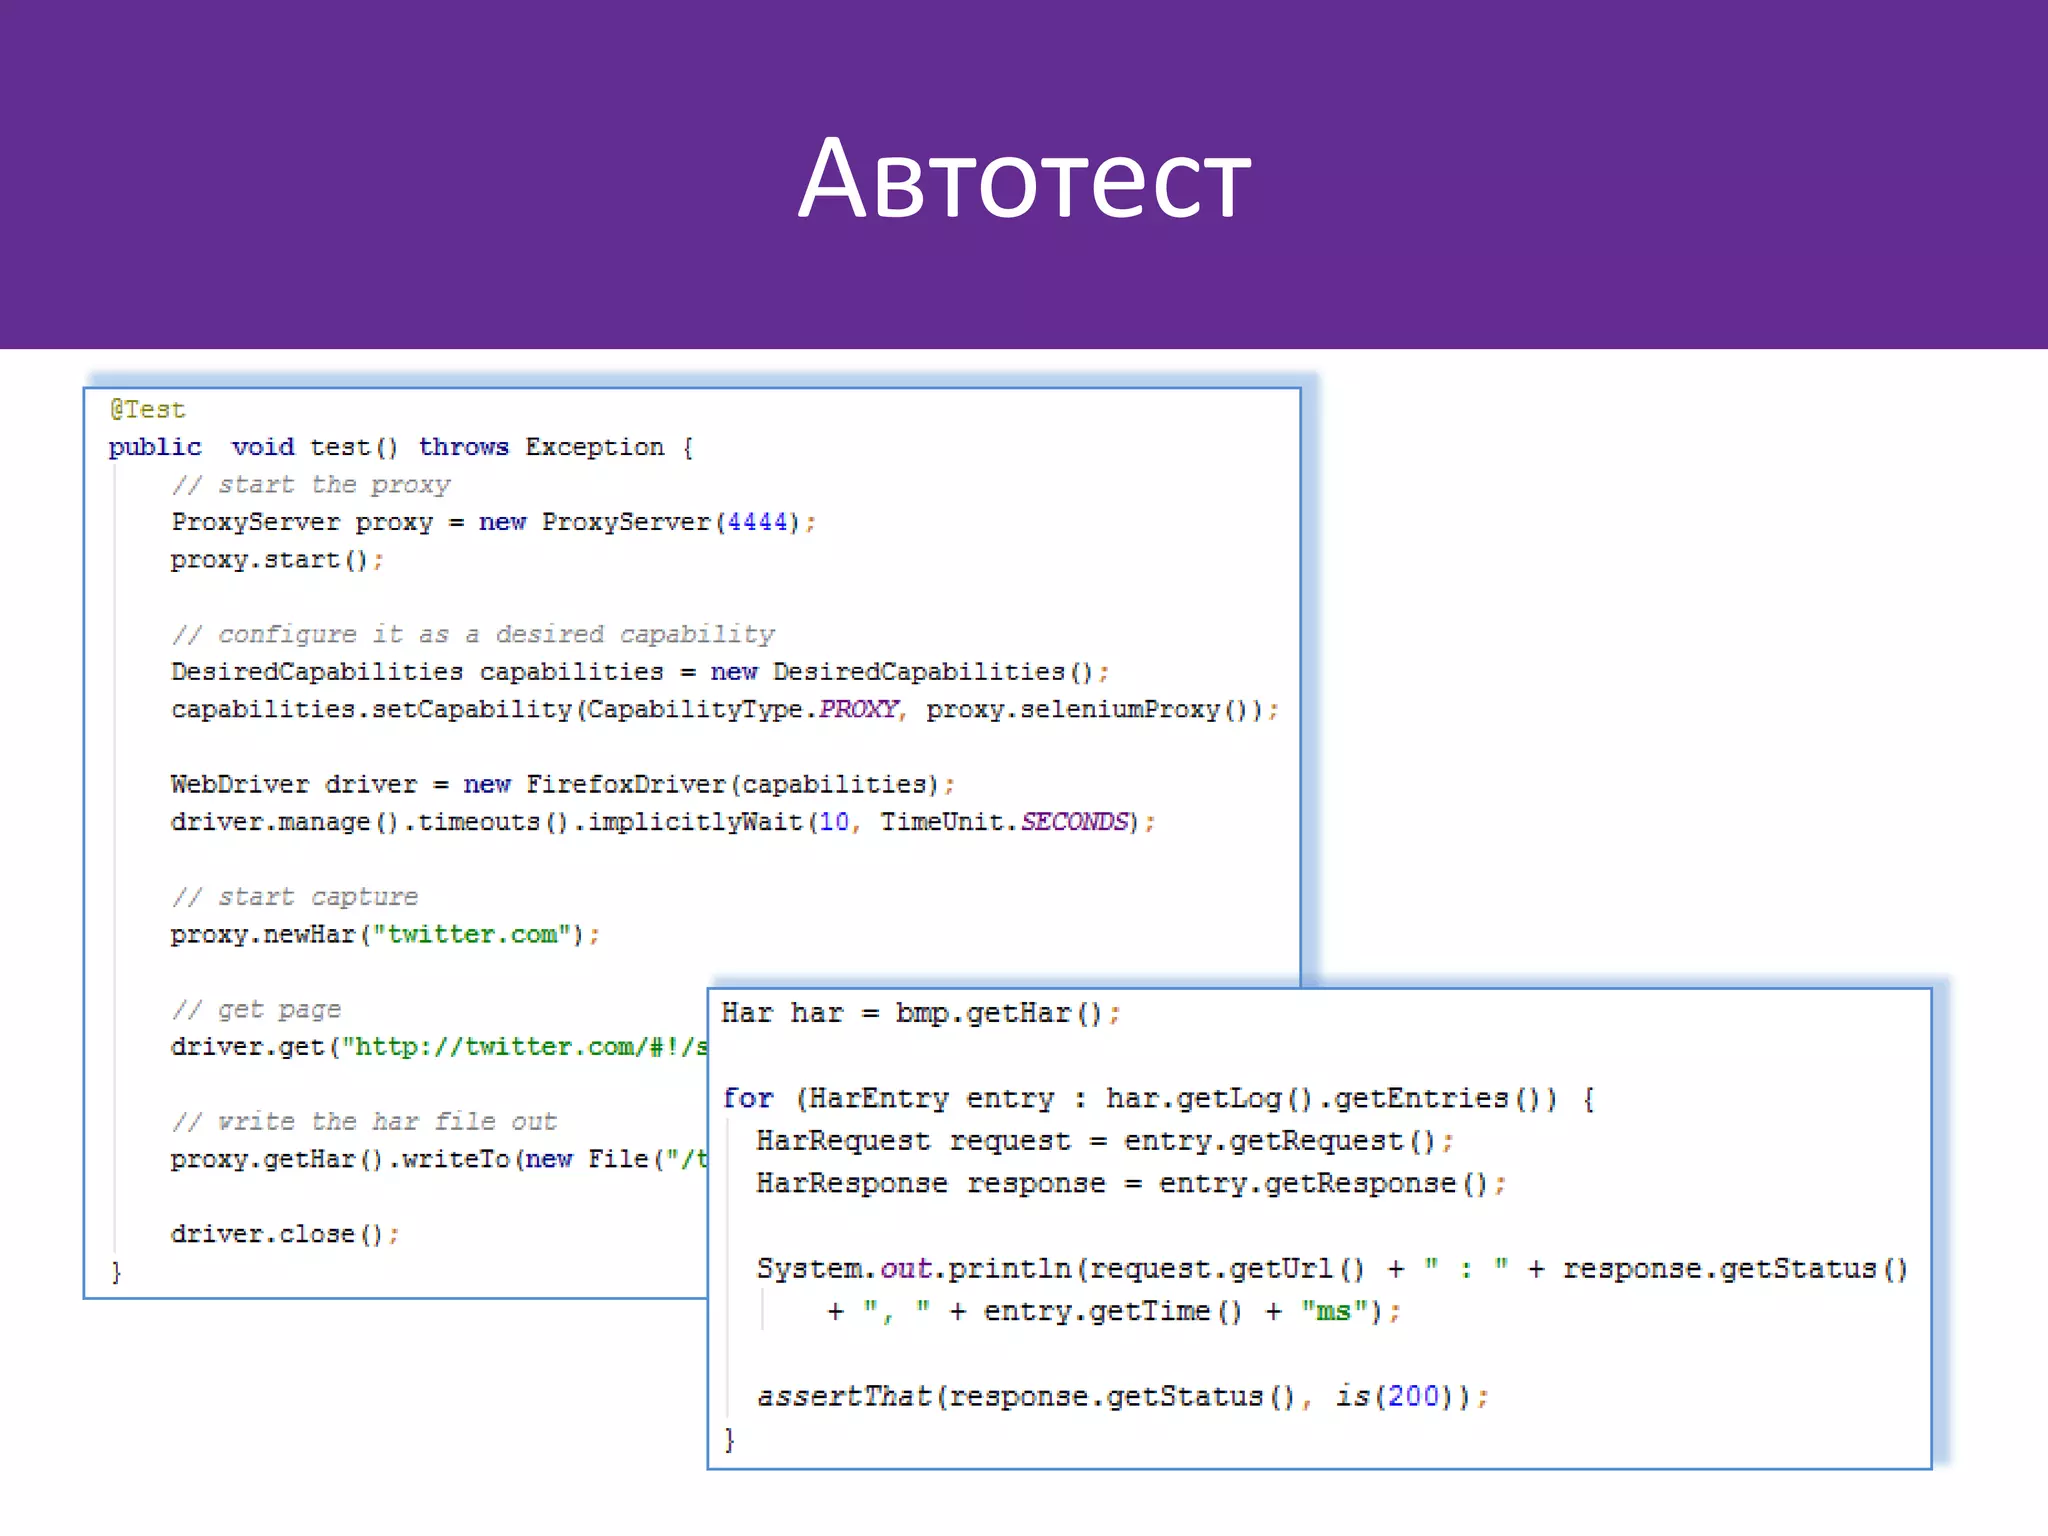Click the assertThat status is(200) line
The image size is (2048, 1536).
[1122, 1397]
